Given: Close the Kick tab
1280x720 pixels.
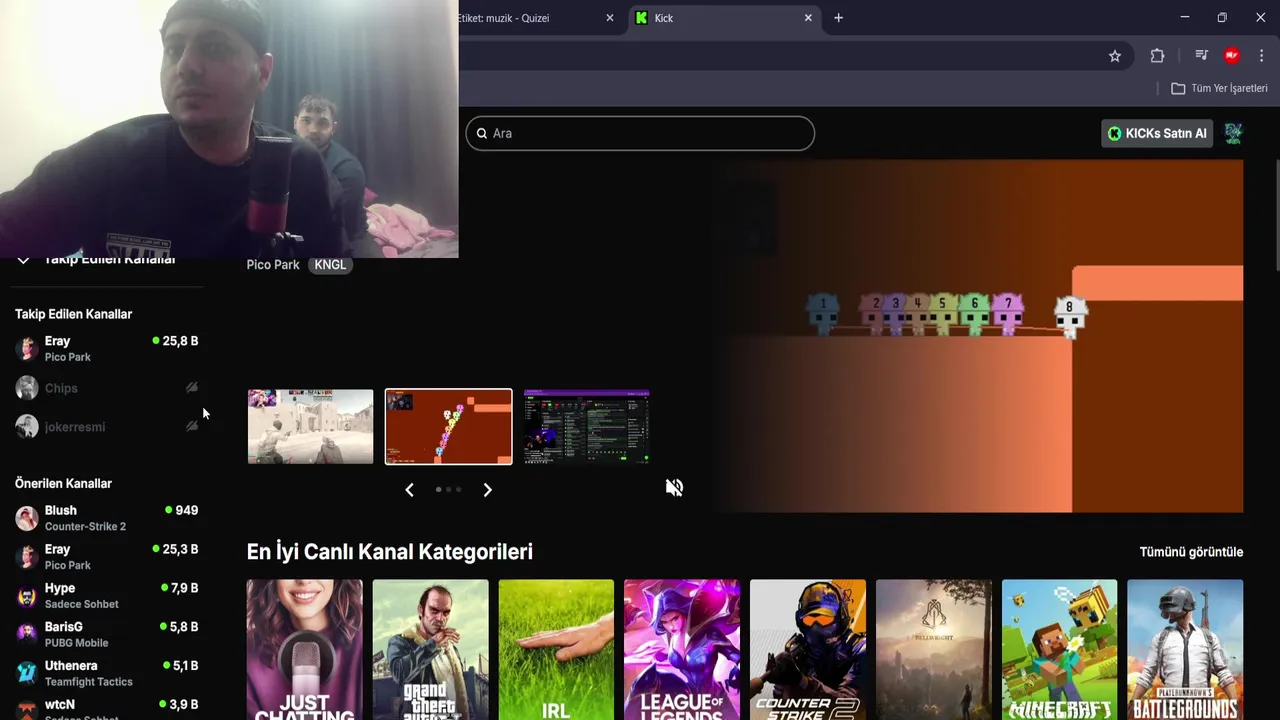Looking at the screenshot, I should click(x=808, y=18).
